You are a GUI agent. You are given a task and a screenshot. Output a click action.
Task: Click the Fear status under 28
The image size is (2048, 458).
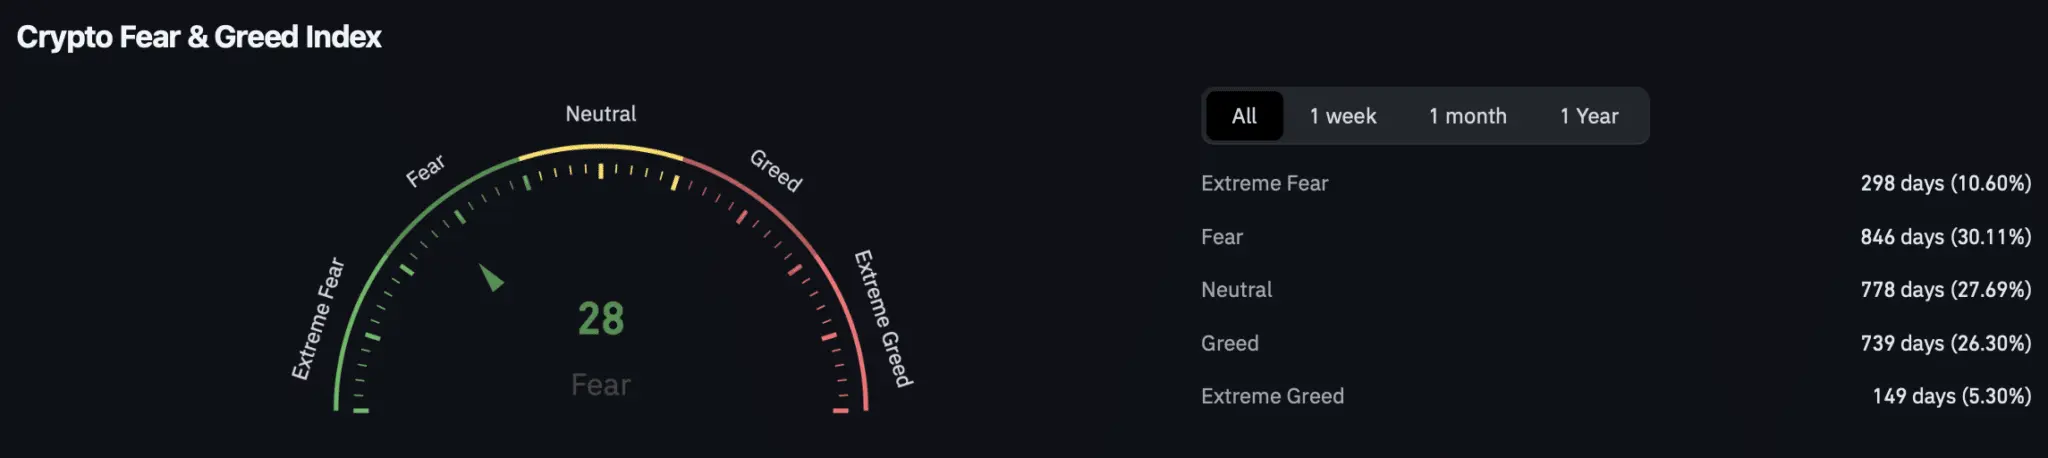[601, 385]
